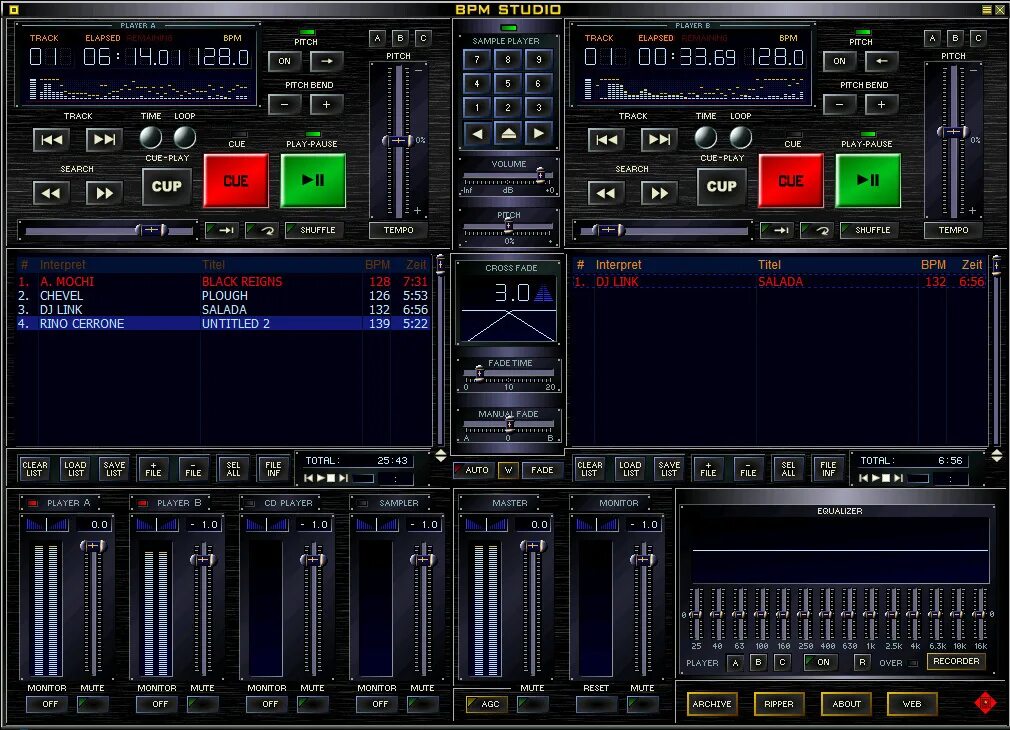Adjust the Manual Fade slider

[510, 423]
